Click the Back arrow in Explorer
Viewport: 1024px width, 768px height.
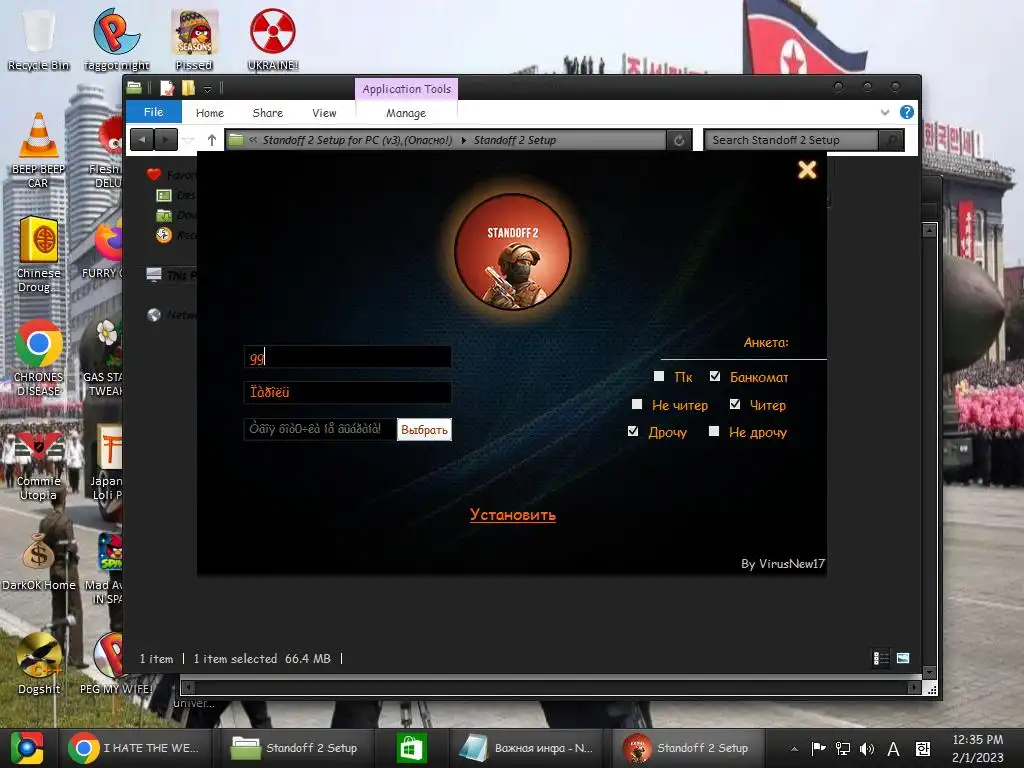[x=142, y=140]
